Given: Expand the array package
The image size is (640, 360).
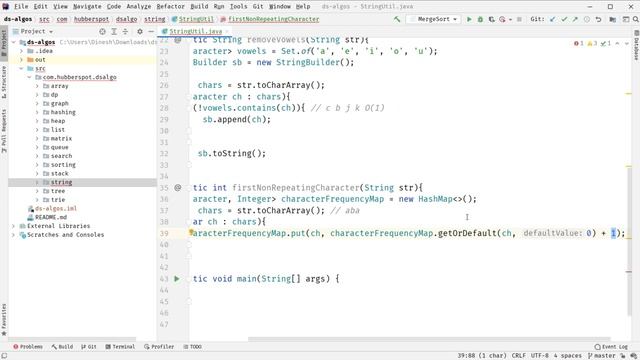Looking at the screenshot, I should 37,86.
